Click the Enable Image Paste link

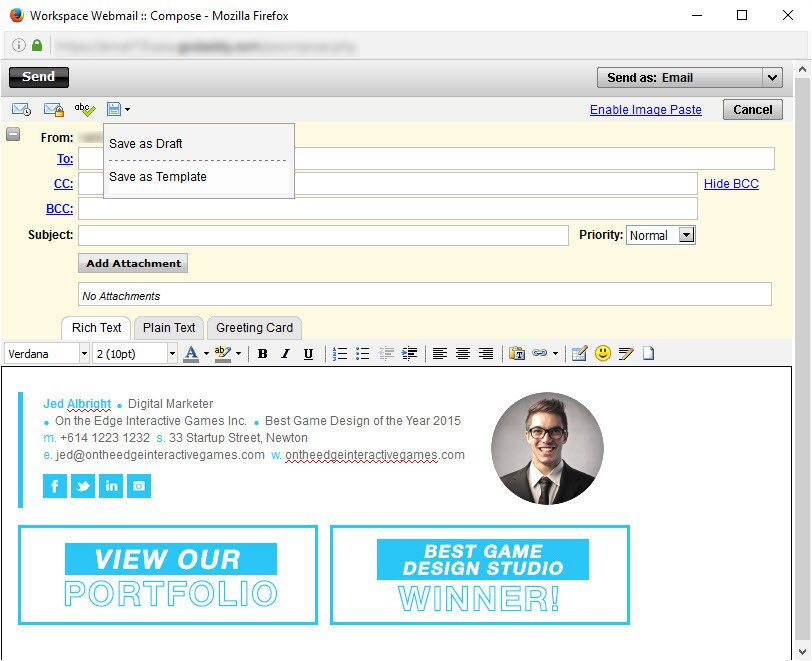tap(645, 110)
